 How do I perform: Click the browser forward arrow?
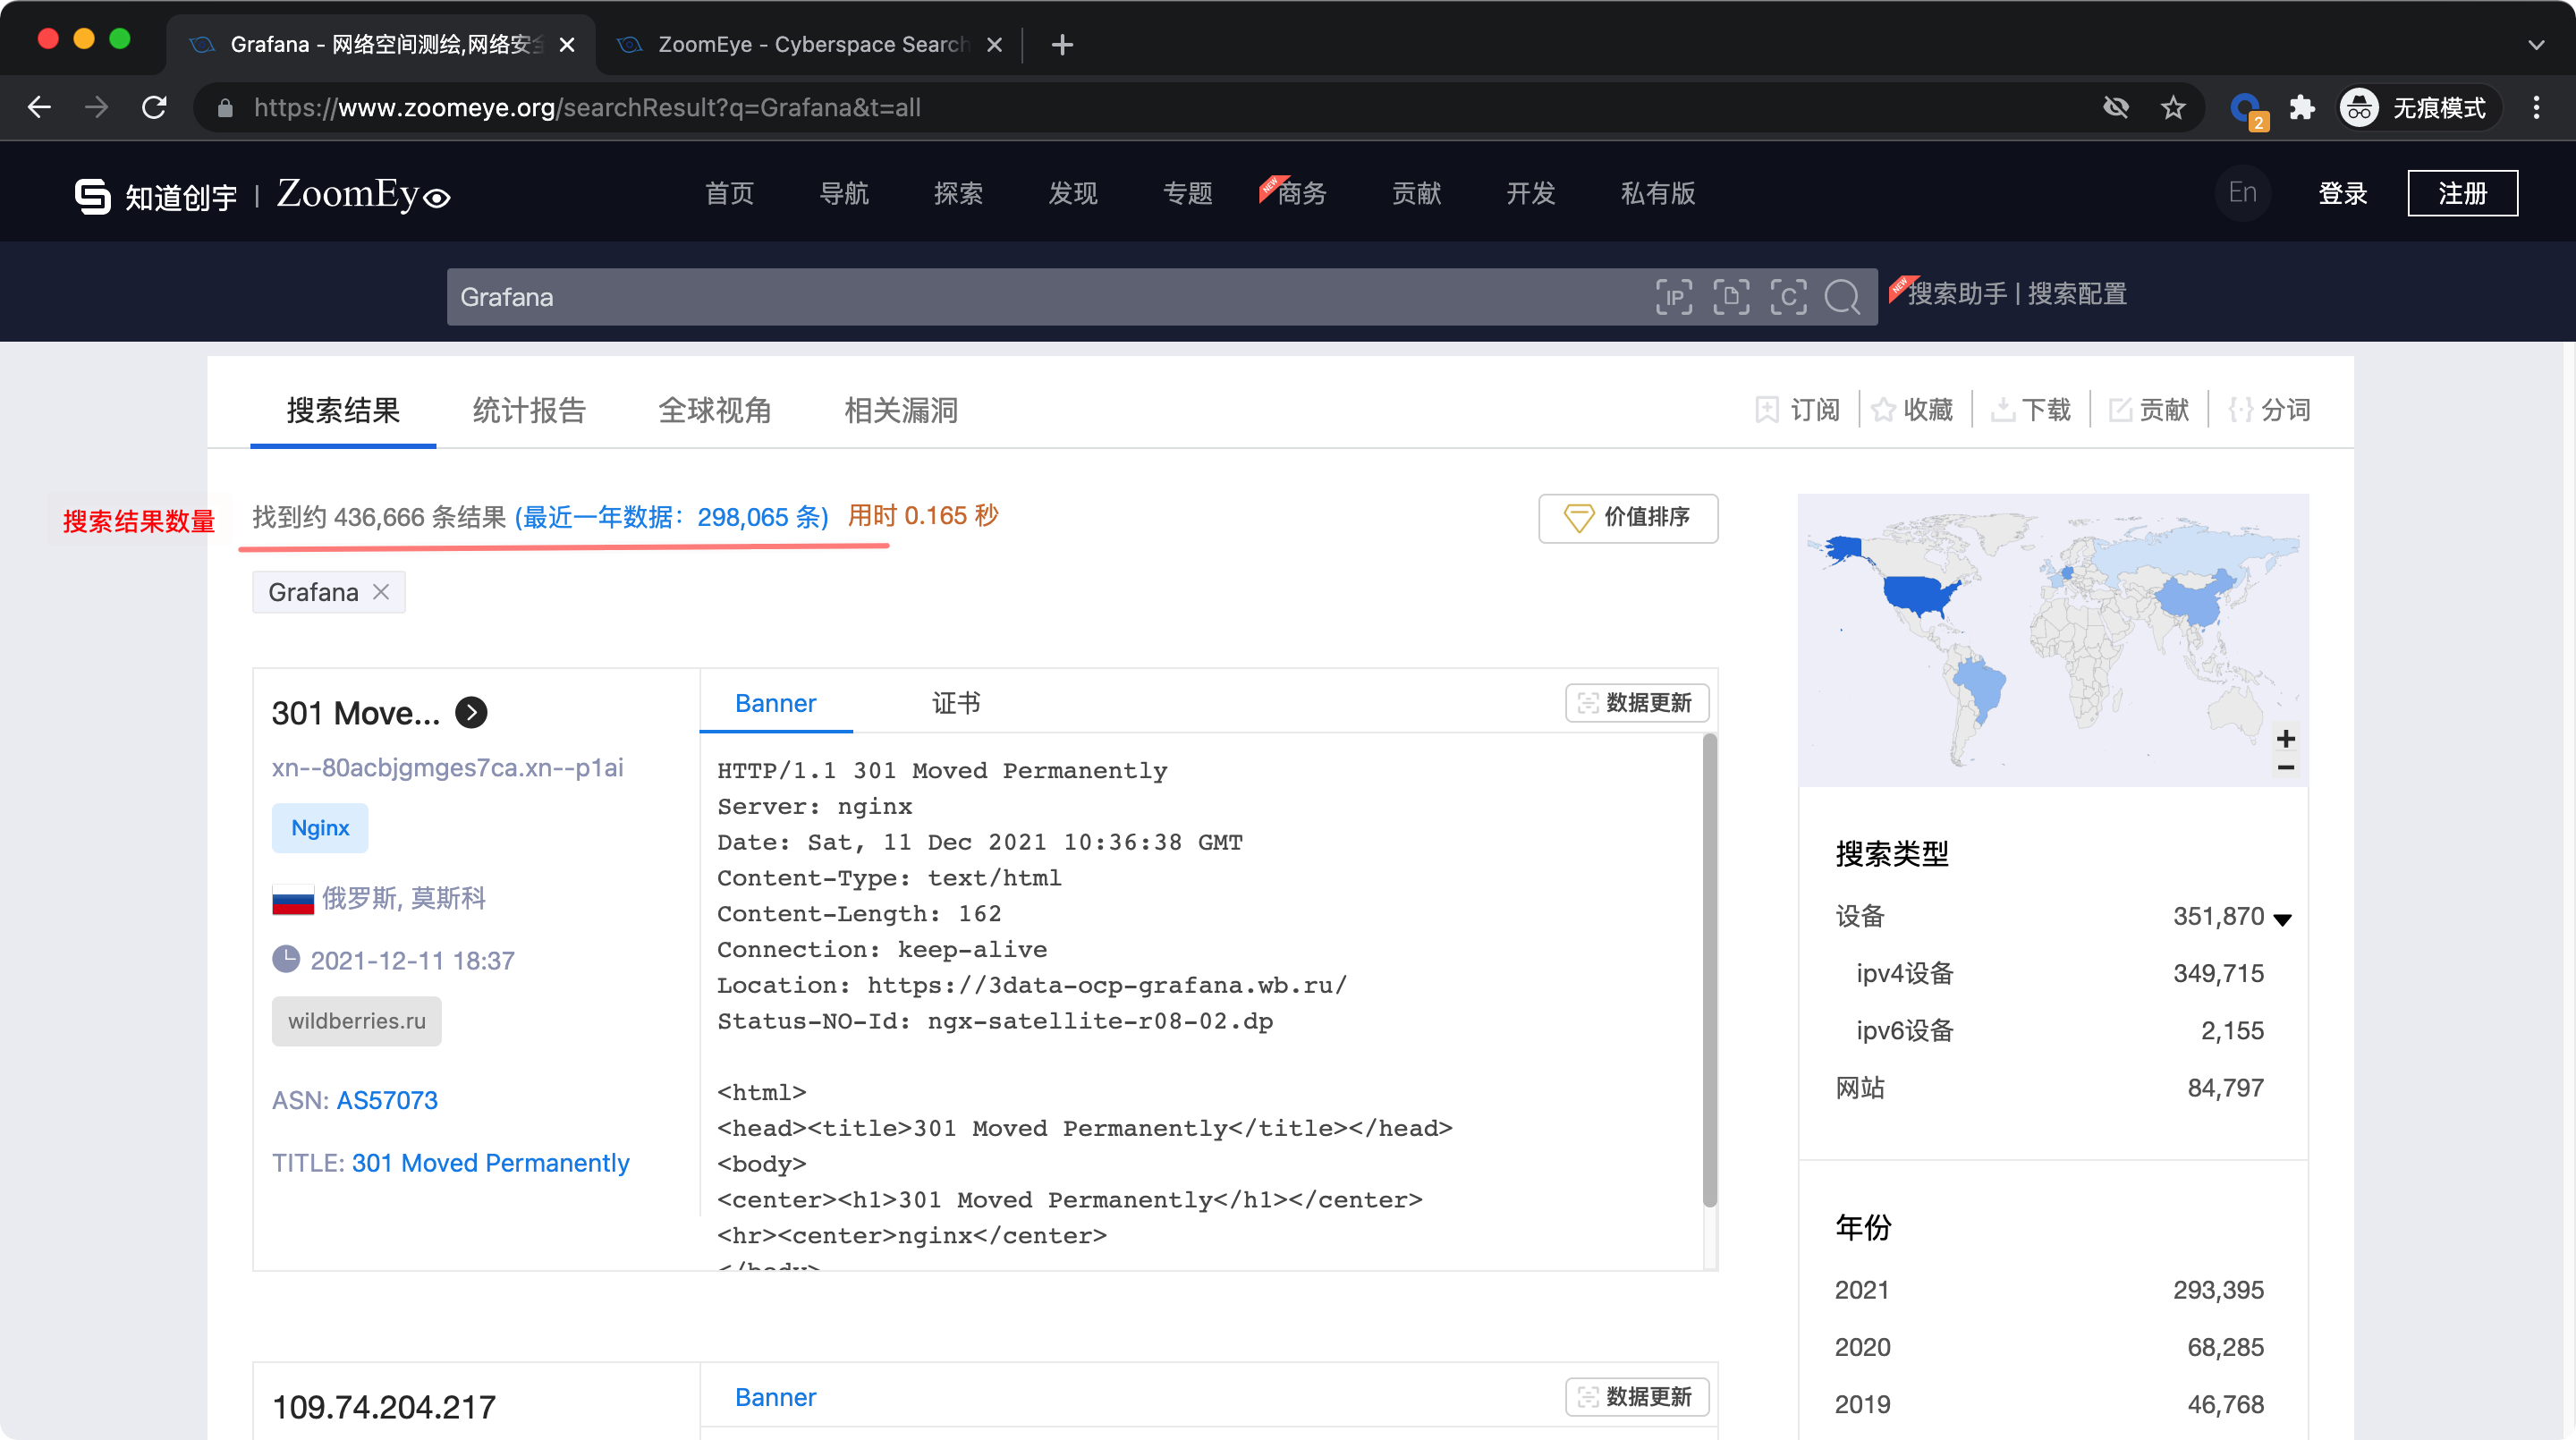[x=96, y=107]
